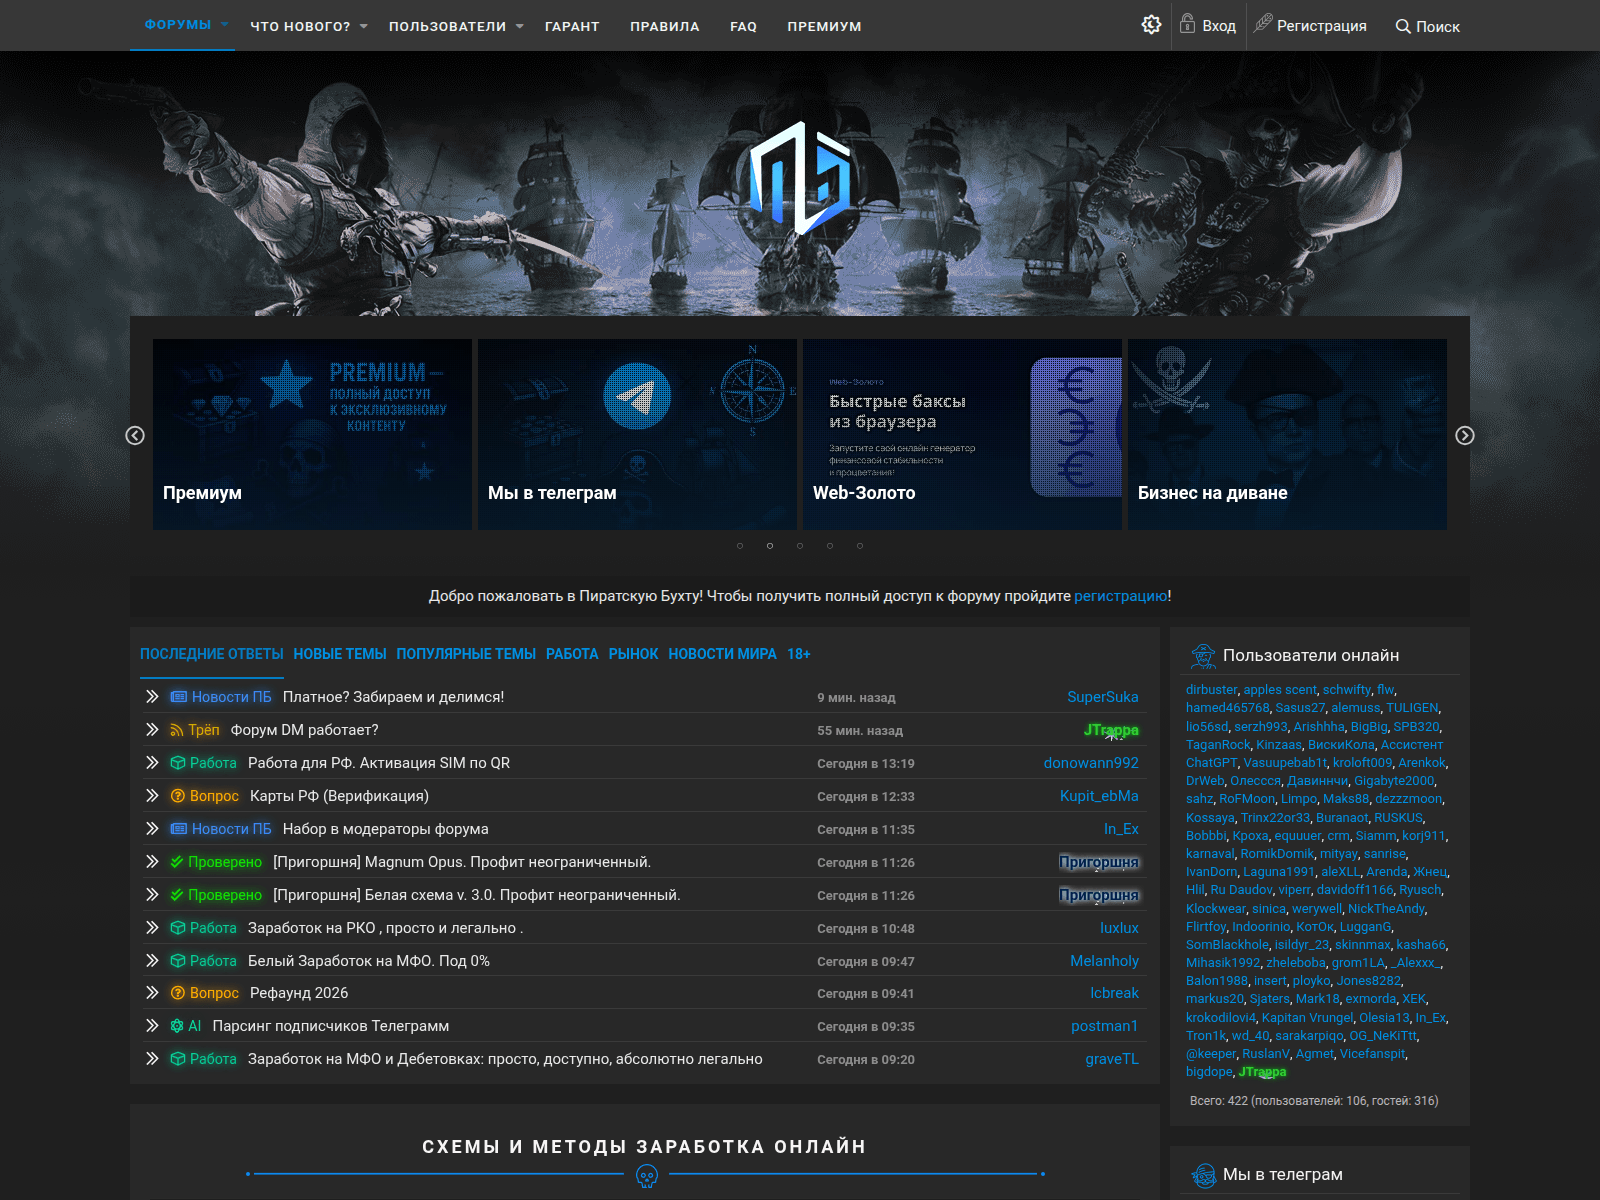Expand the Что нового? dropdown arrow
The width and height of the screenshot is (1600, 1200).
coord(364,27)
